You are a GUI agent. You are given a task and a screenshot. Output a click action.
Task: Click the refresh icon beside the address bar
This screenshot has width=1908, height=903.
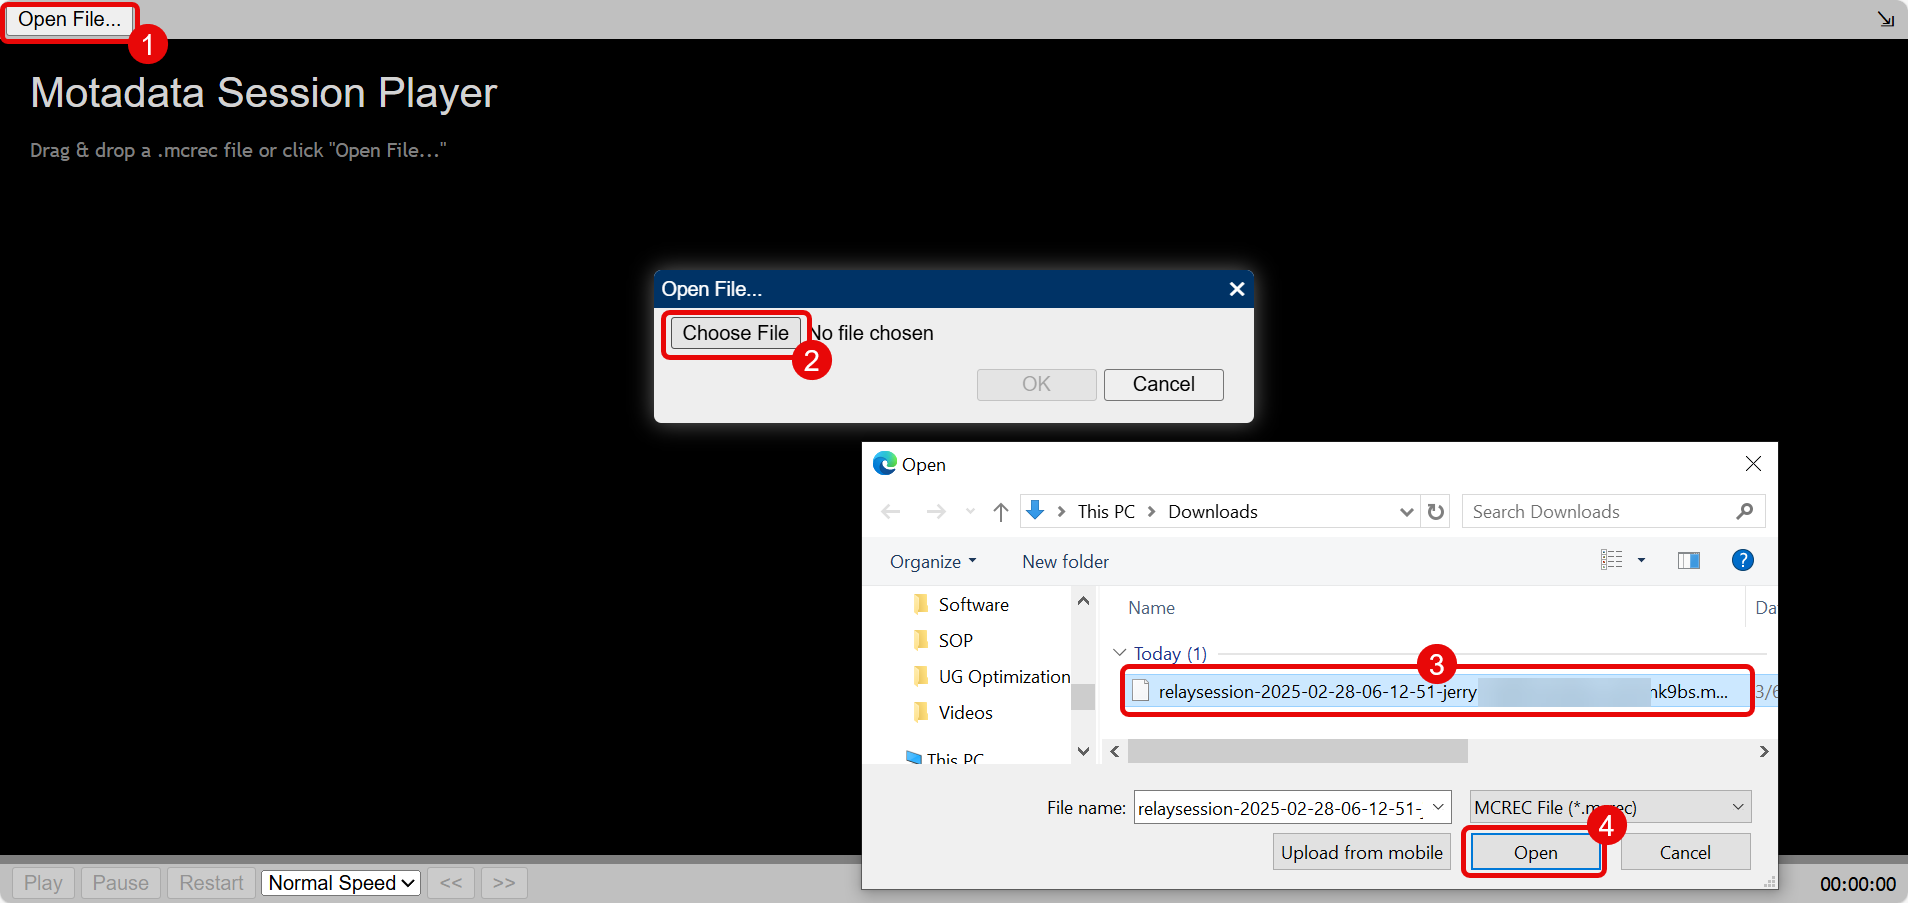pos(1436,512)
